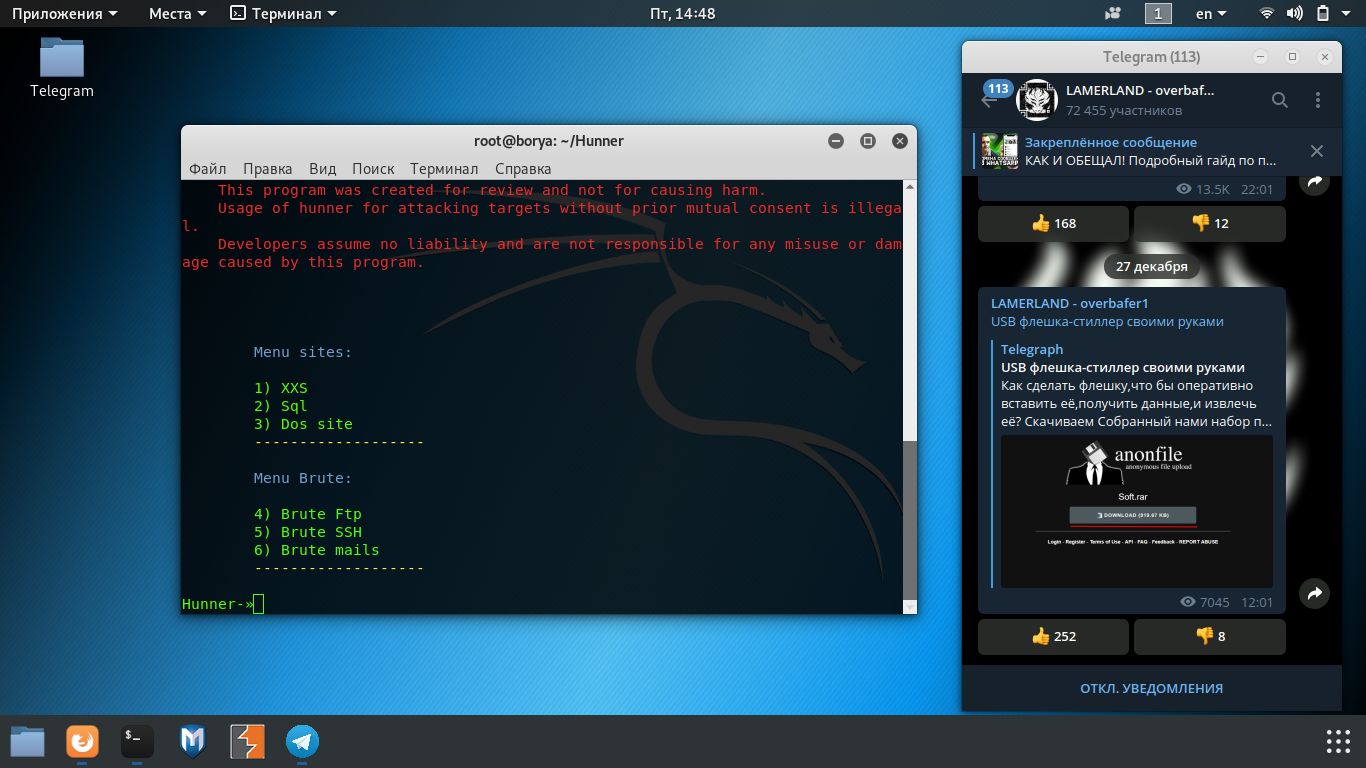Image resolution: width=1366 pixels, height=768 pixels.
Task: Click the '2) Sql' menu line
Action: pos(281,406)
